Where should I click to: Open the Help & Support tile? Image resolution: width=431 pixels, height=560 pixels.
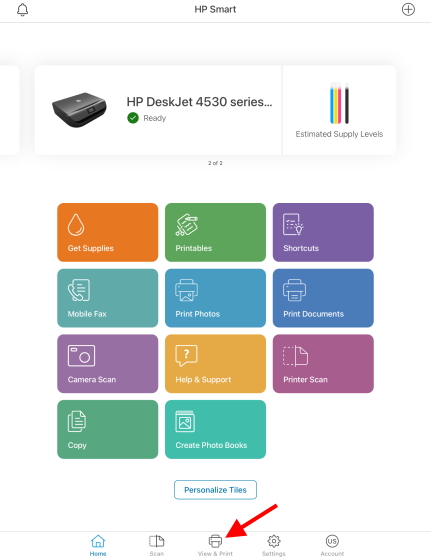point(215,364)
